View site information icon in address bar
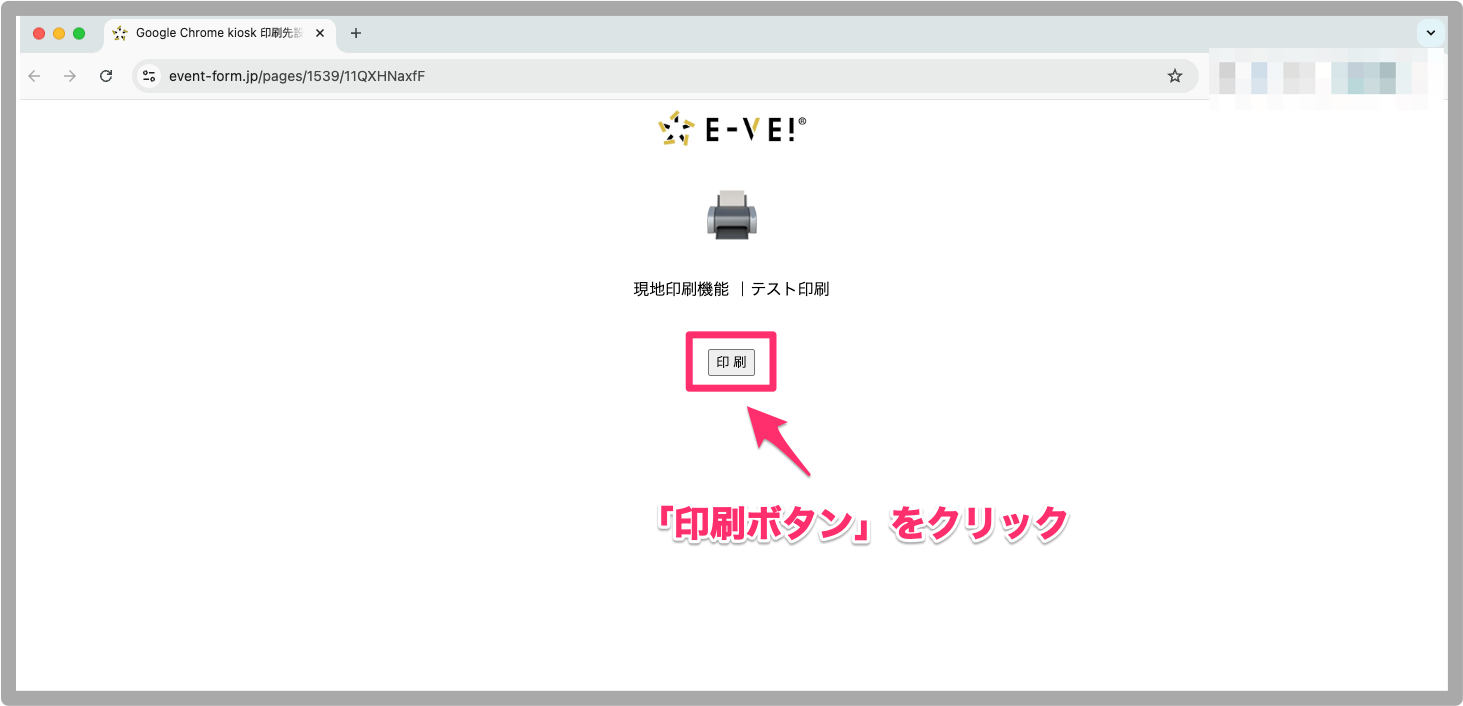 149,76
